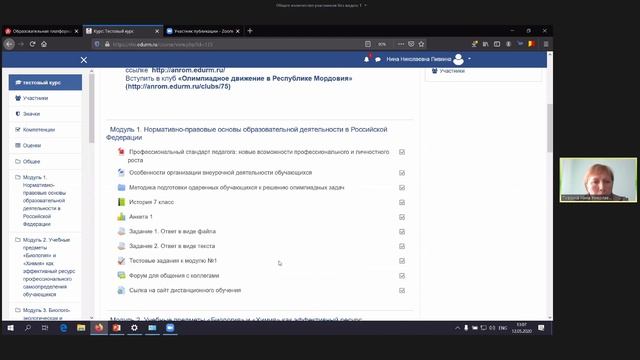Go to the browser Home icon

pyautogui.click(x=44, y=44)
